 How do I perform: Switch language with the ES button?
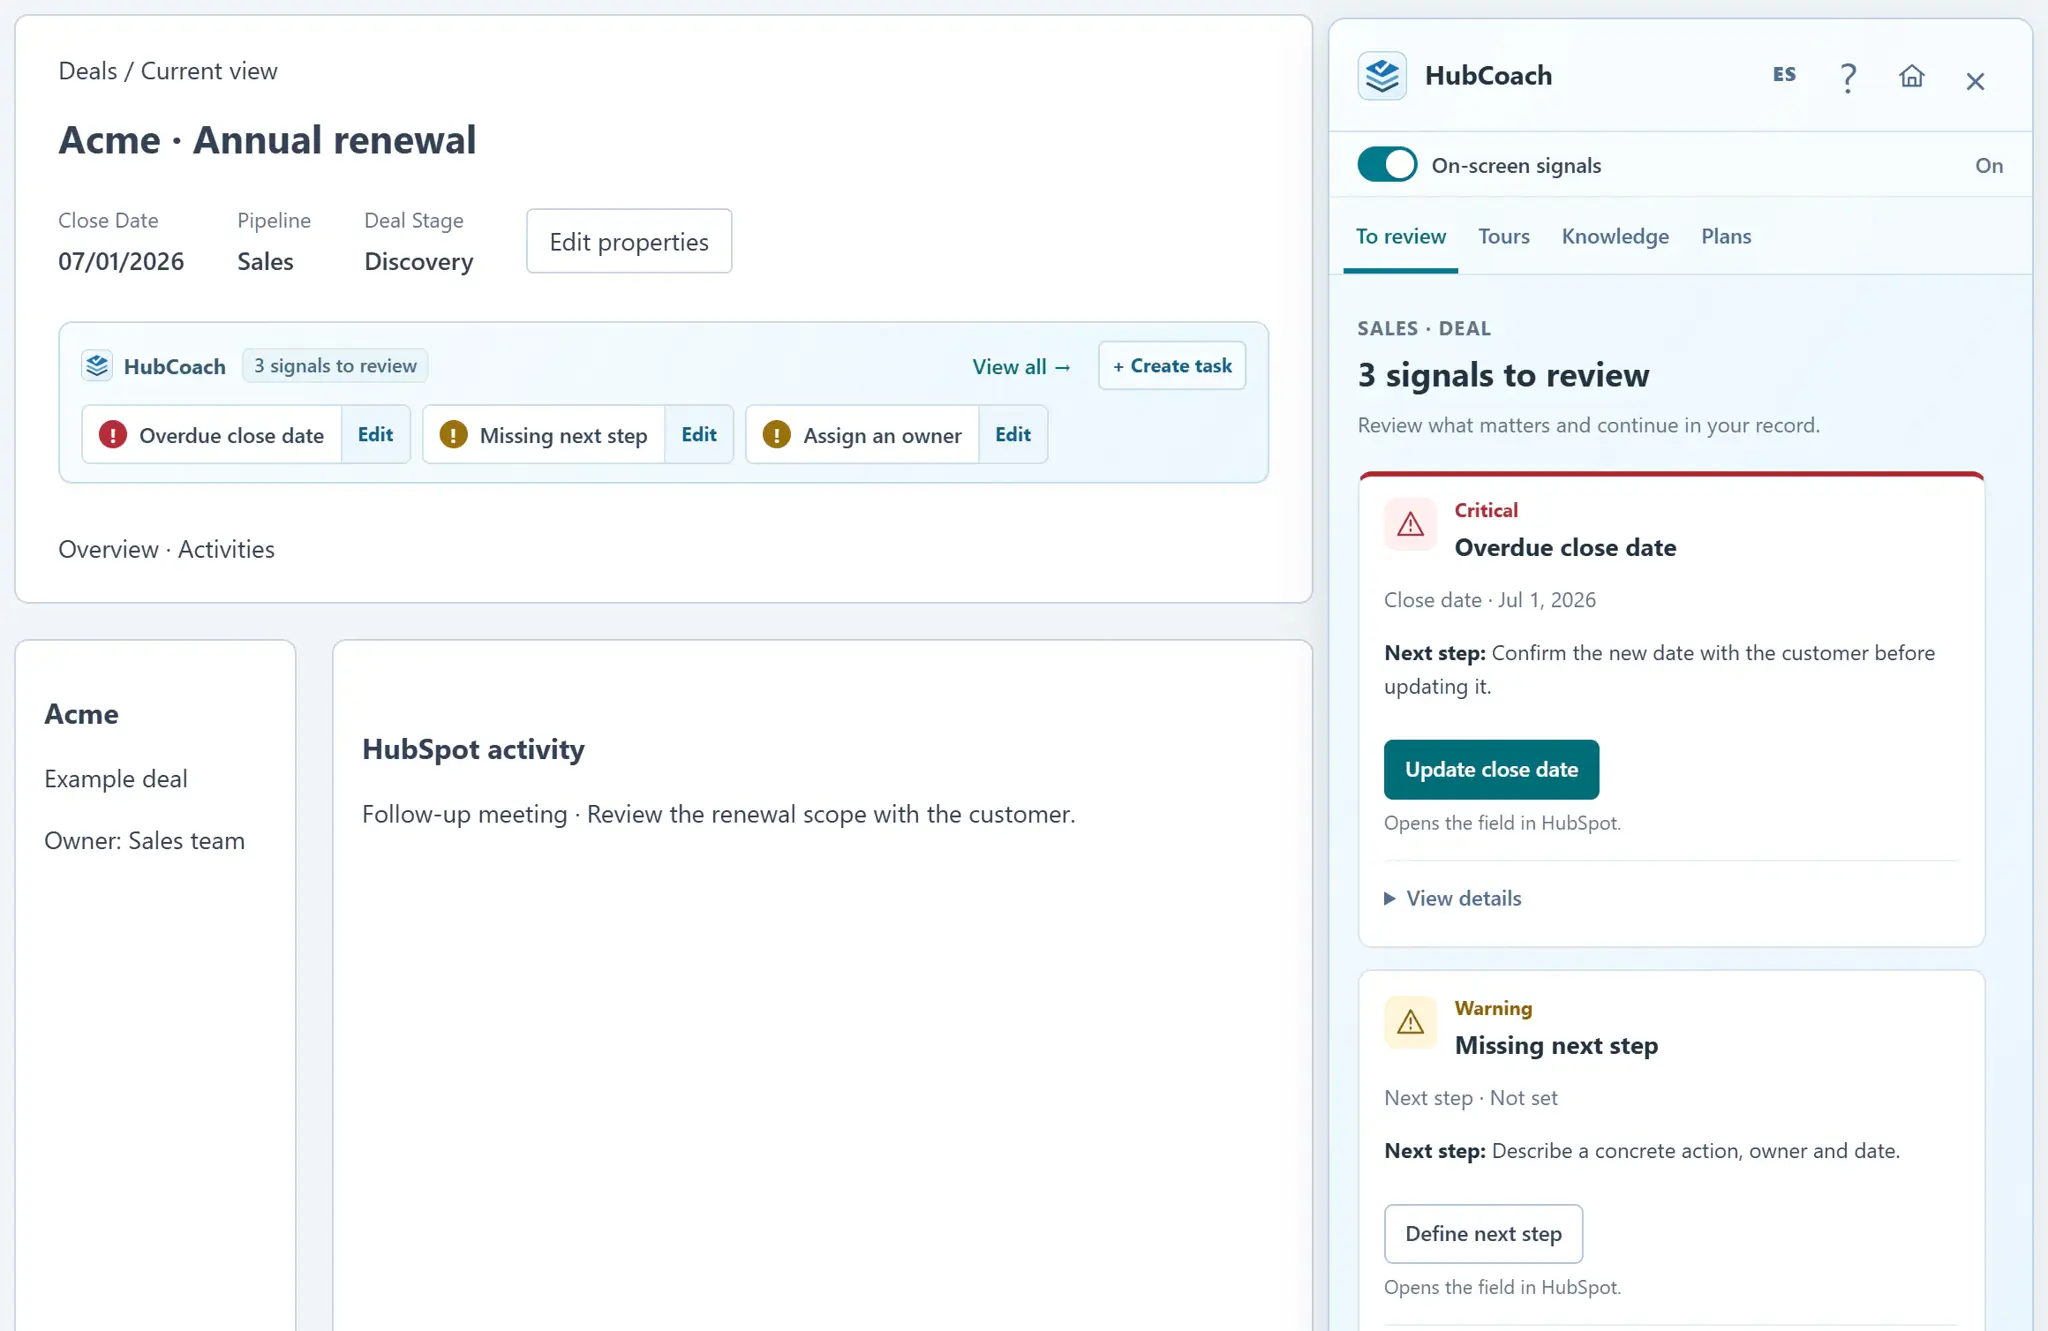click(x=1784, y=75)
